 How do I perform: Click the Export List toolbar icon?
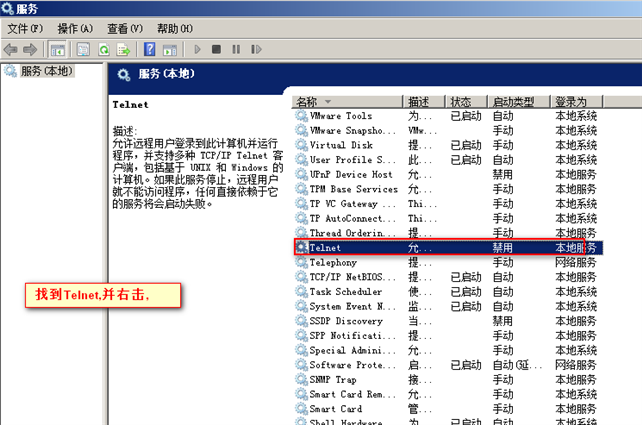(123, 50)
